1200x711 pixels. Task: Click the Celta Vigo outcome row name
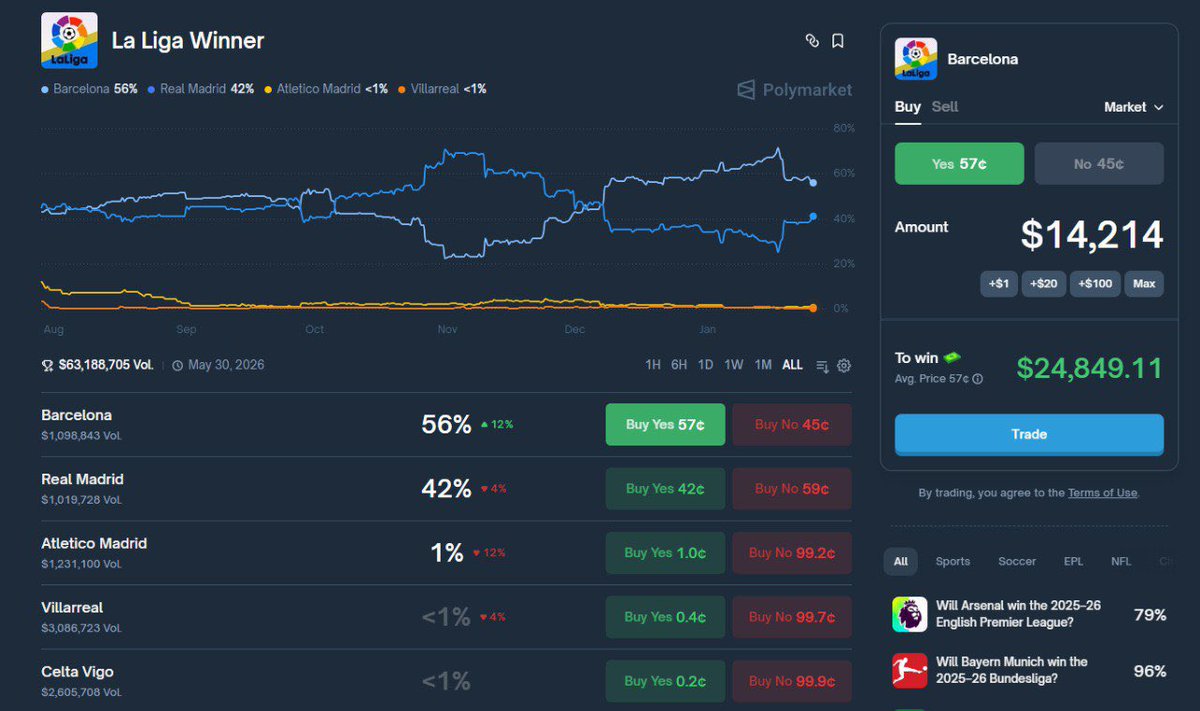tap(77, 671)
